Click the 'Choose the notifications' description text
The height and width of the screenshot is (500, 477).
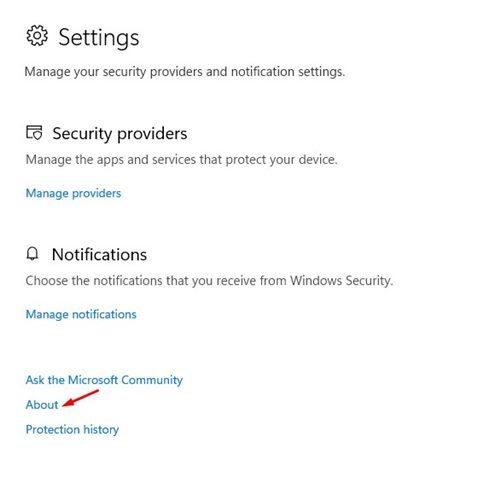coord(209,281)
